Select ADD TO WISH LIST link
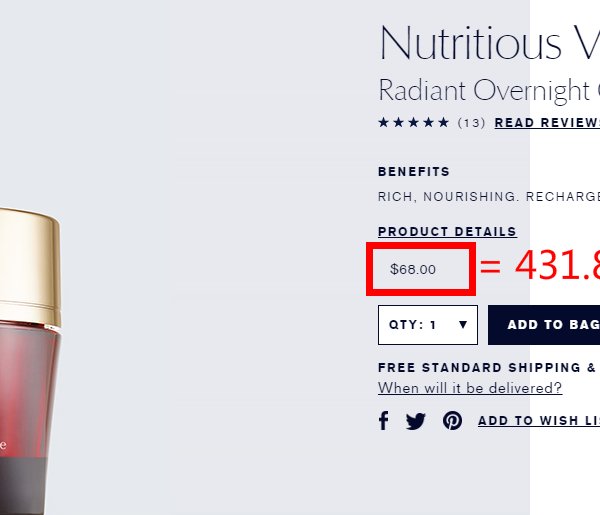The width and height of the screenshot is (600, 515). tap(539, 420)
